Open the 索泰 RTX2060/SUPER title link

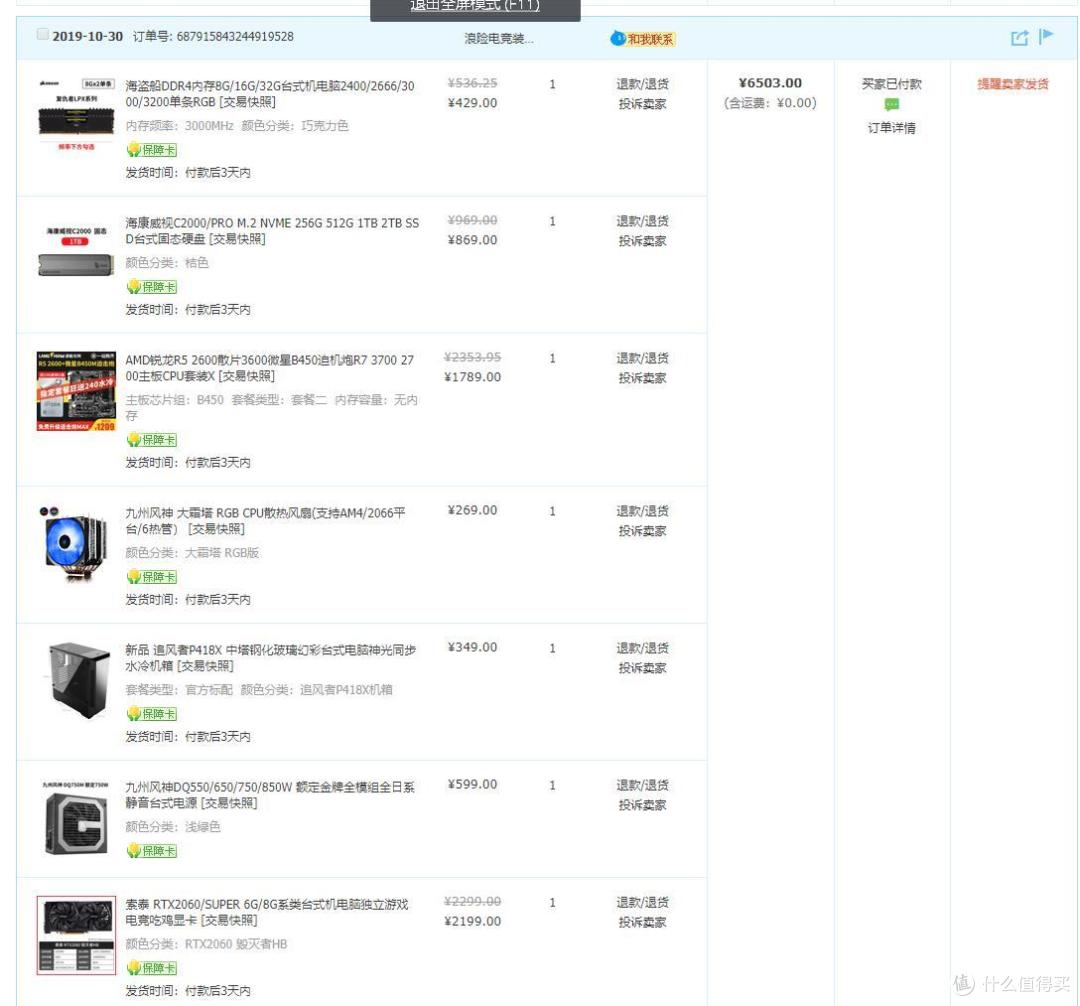pos(267,912)
